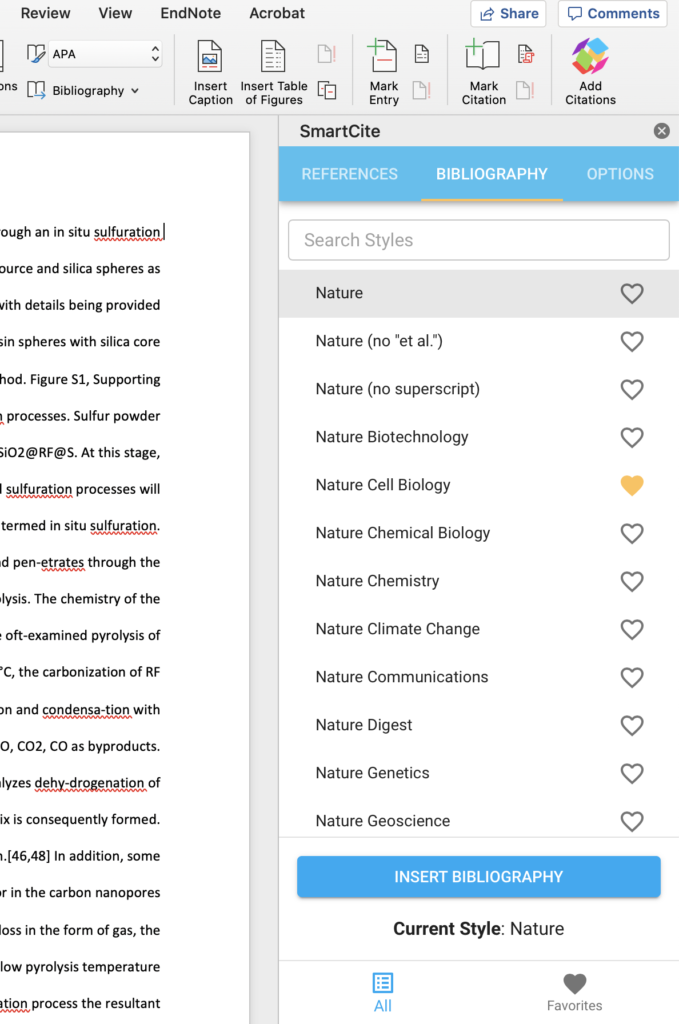
Task: Click the Insert Table of Figures icon
Action: point(273,56)
